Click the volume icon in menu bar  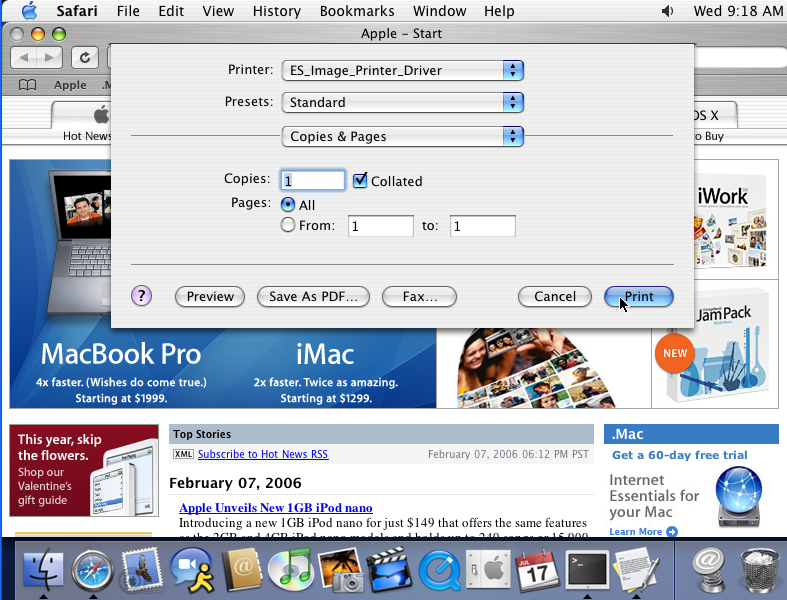(x=667, y=11)
